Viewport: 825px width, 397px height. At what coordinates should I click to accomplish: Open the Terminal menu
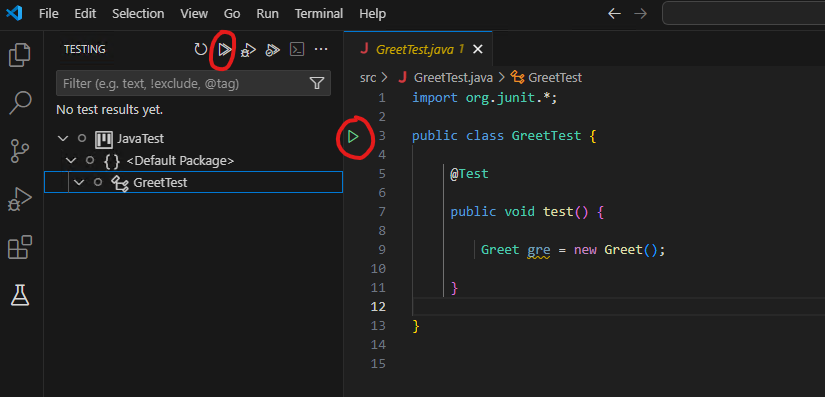tap(319, 14)
